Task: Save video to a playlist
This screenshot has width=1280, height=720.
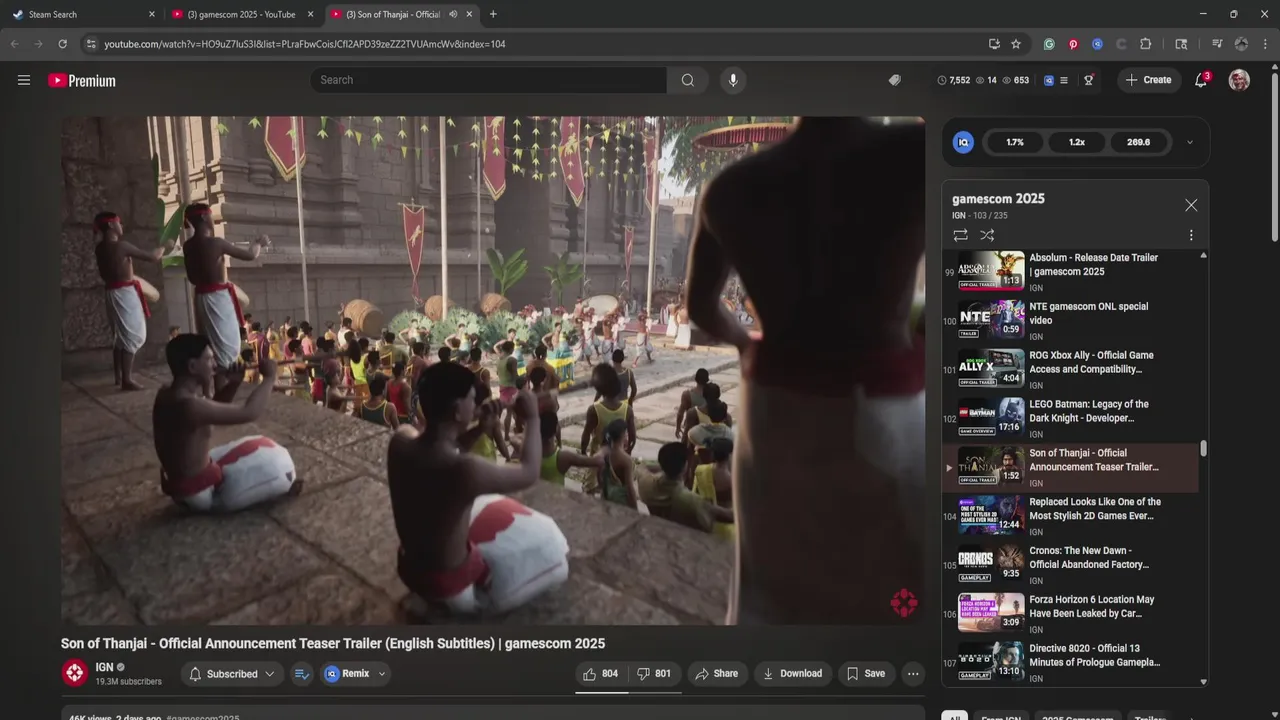Action: (x=866, y=674)
